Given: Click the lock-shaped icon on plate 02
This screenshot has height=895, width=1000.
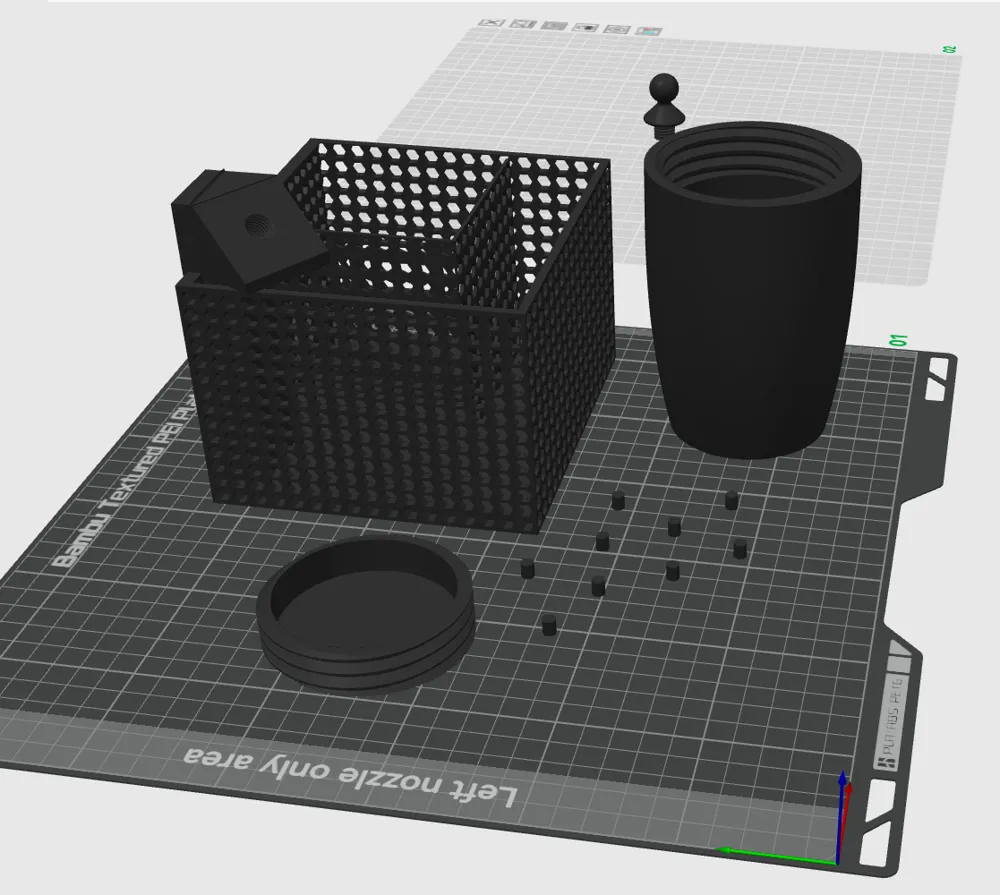Looking at the screenshot, I should pyautogui.click(x=585, y=27).
